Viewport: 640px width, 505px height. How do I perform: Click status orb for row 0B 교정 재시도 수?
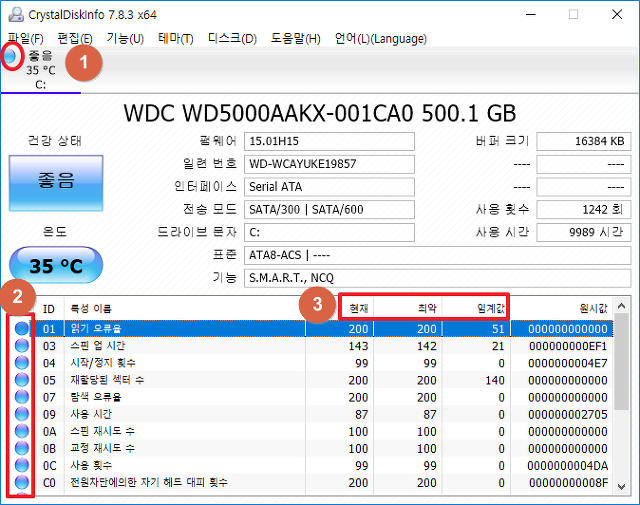tap(22, 449)
